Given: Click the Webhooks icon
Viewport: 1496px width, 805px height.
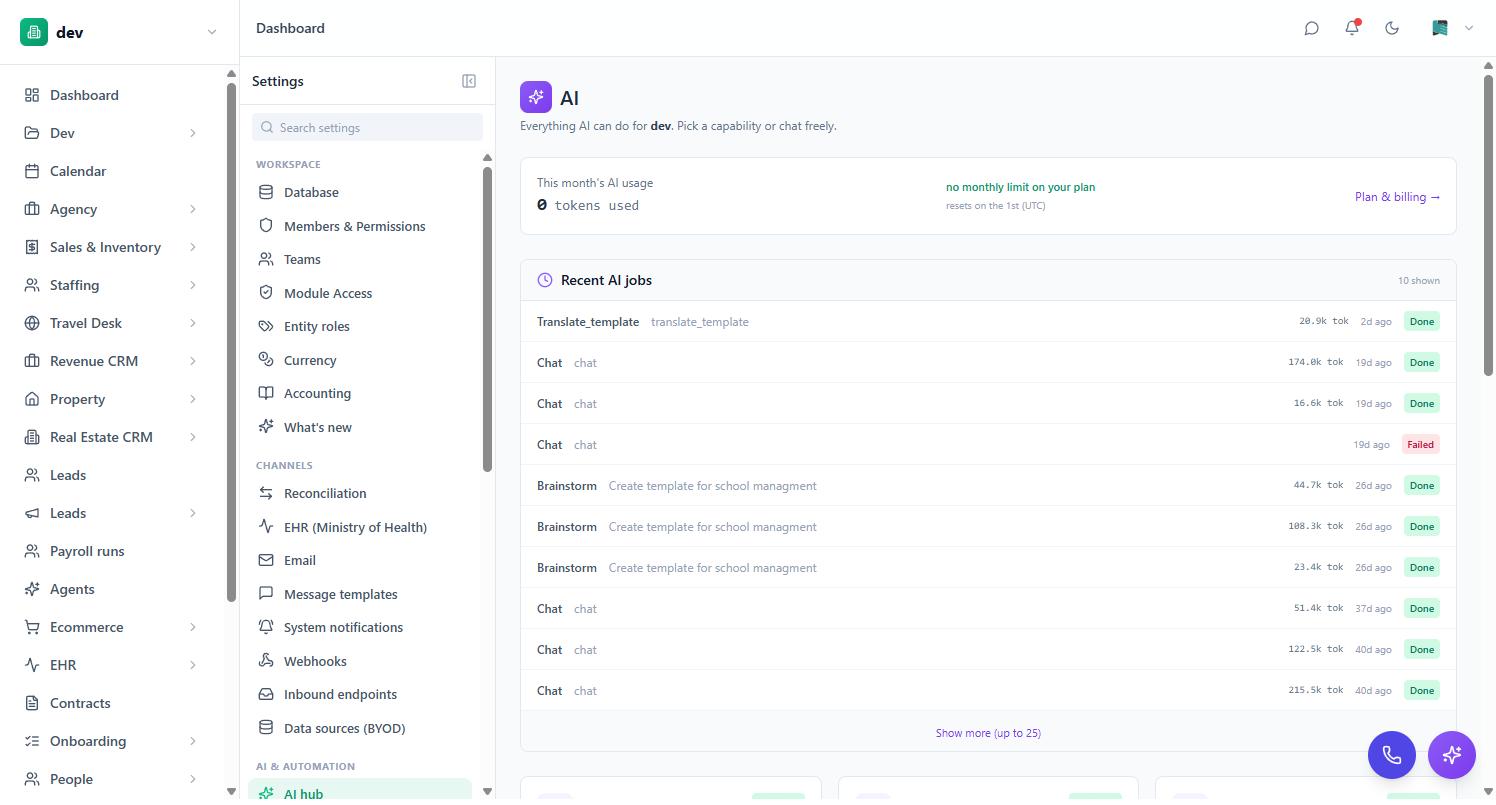Looking at the screenshot, I should click(x=266, y=661).
